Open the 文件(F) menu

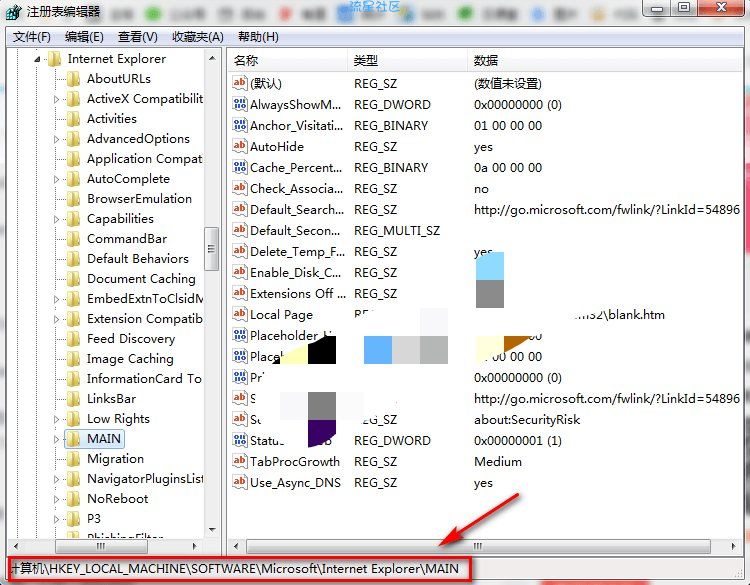pyautogui.click(x=32, y=37)
